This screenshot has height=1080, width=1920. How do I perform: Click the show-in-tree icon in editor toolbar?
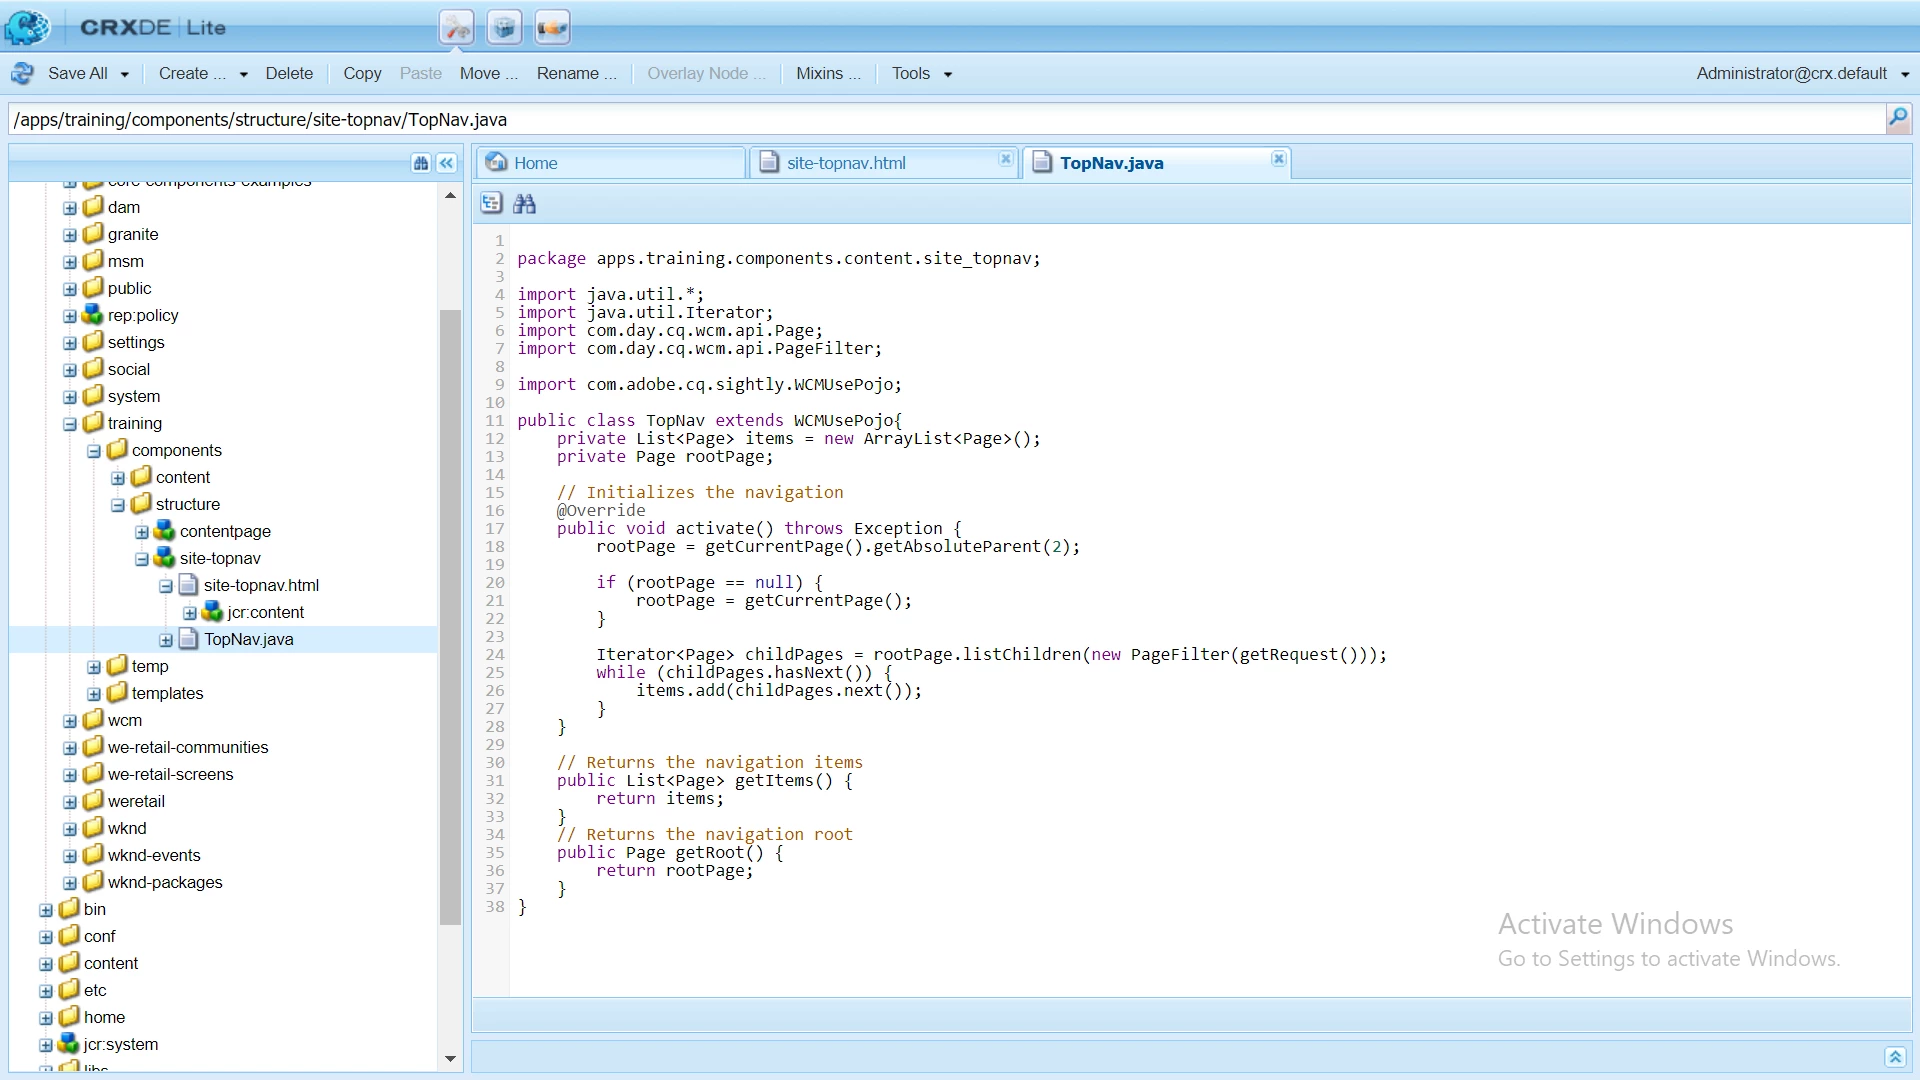[x=491, y=203]
